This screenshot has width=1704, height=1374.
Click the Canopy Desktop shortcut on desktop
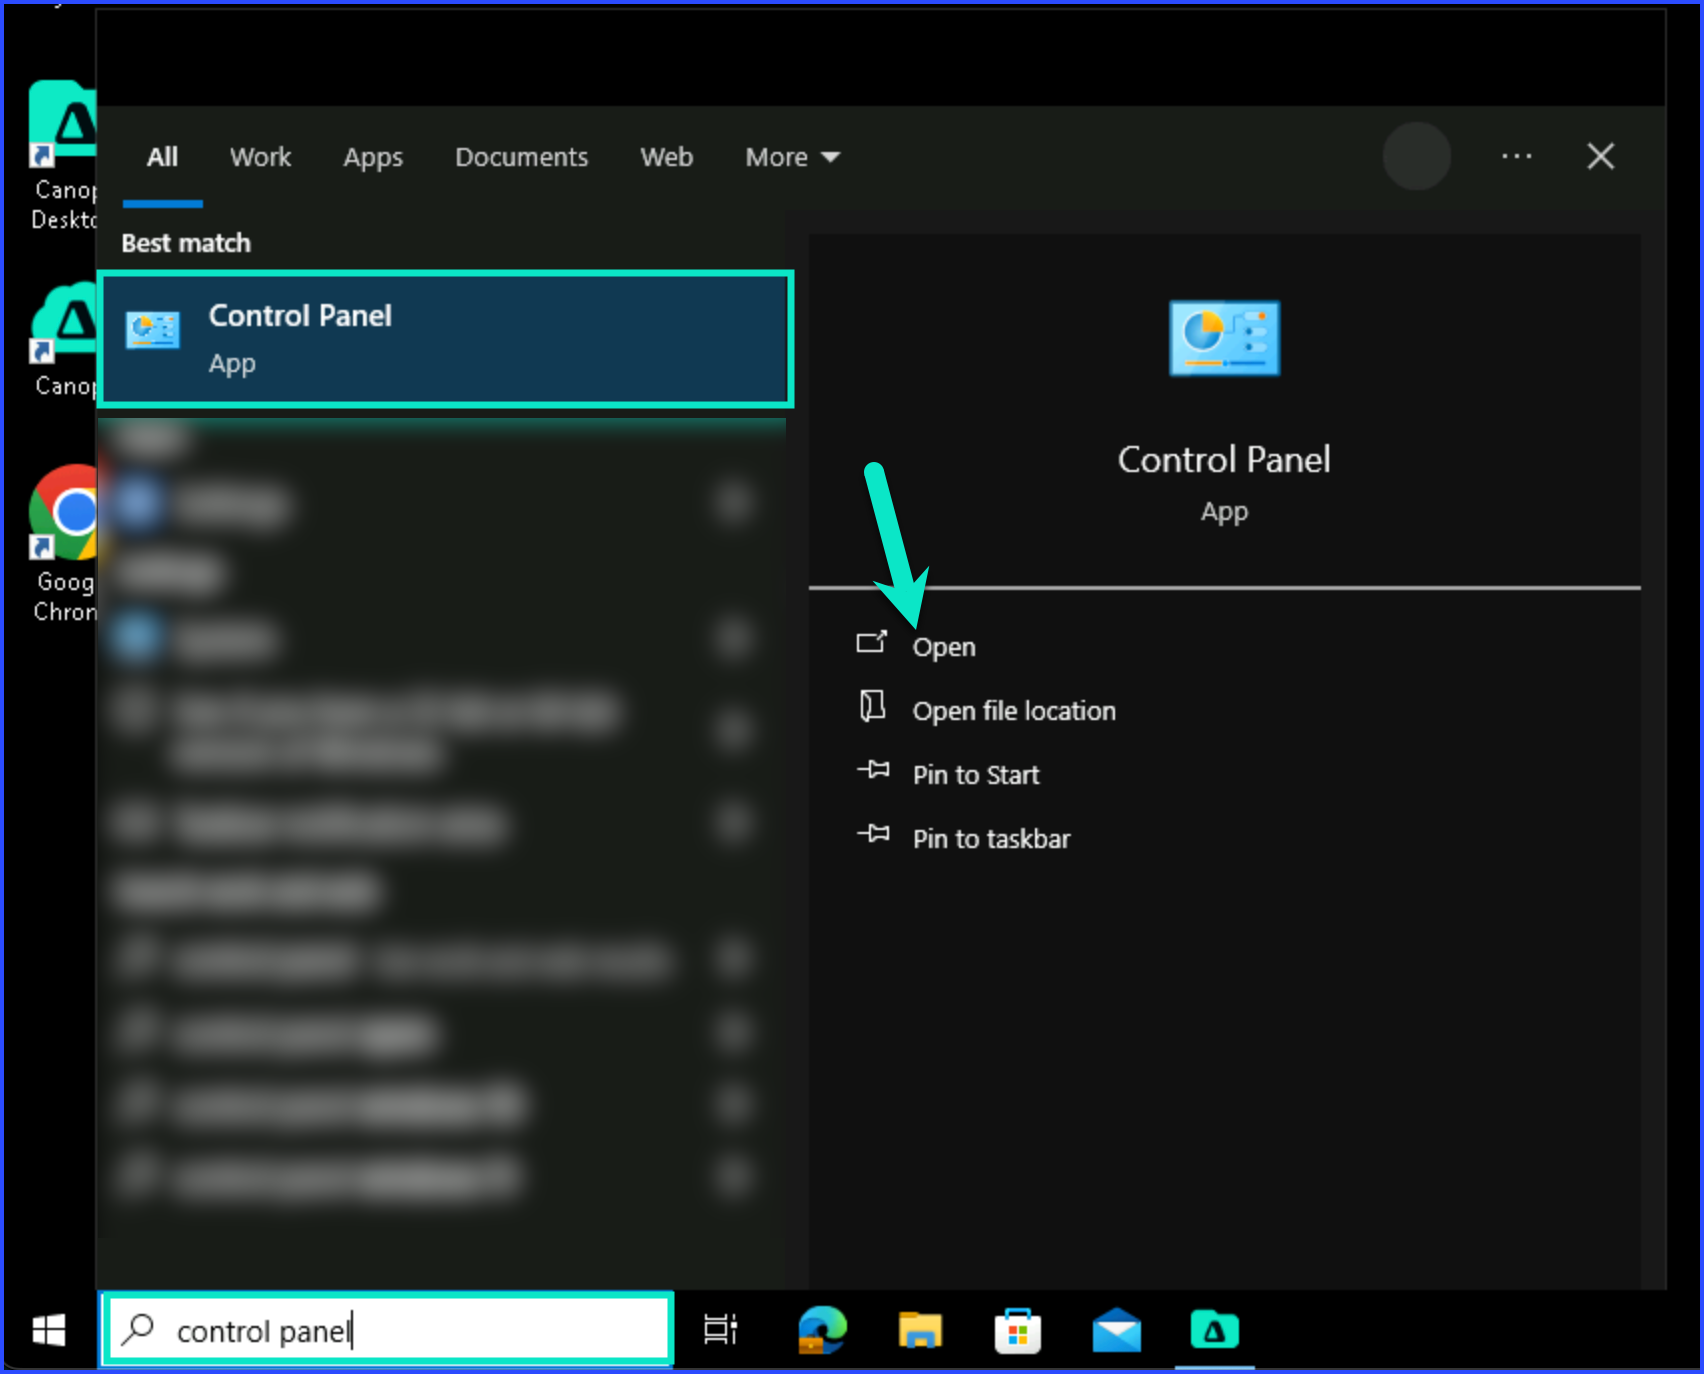(x=63, y=155)
